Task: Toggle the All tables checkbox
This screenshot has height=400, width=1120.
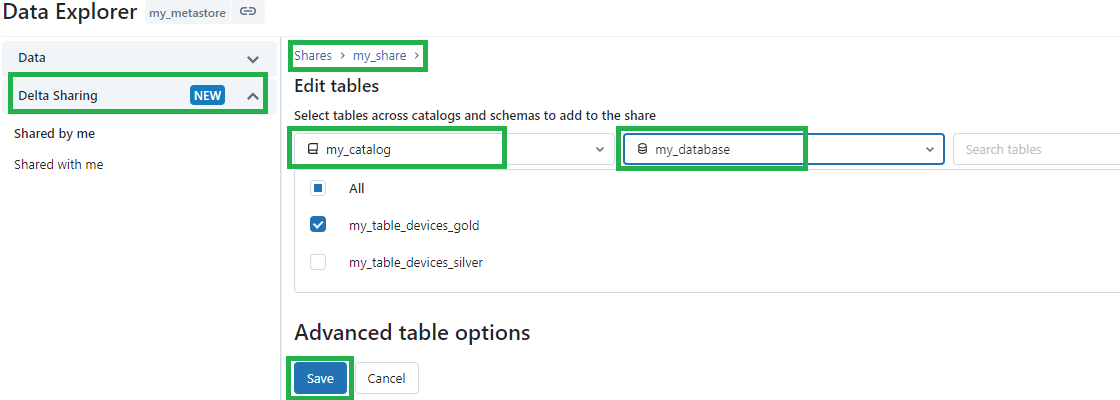Action: pyautogui.click(x=318, y=189)
